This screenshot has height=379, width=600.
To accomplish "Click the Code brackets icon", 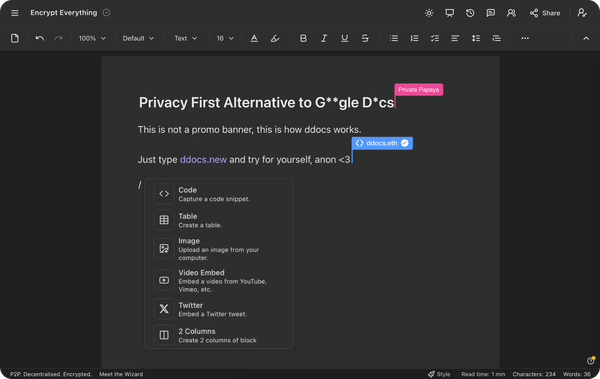I will [164, 194].
